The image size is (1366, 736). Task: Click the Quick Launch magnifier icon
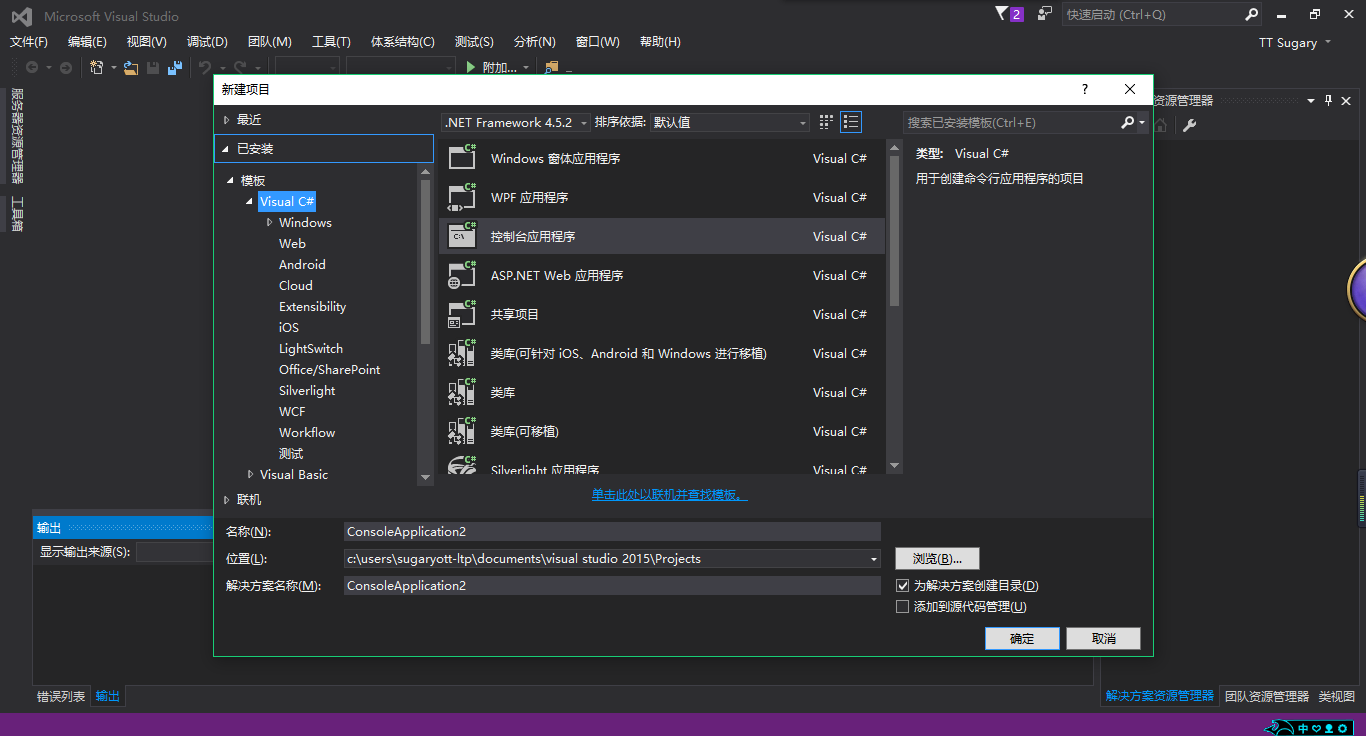(1251, 14)
